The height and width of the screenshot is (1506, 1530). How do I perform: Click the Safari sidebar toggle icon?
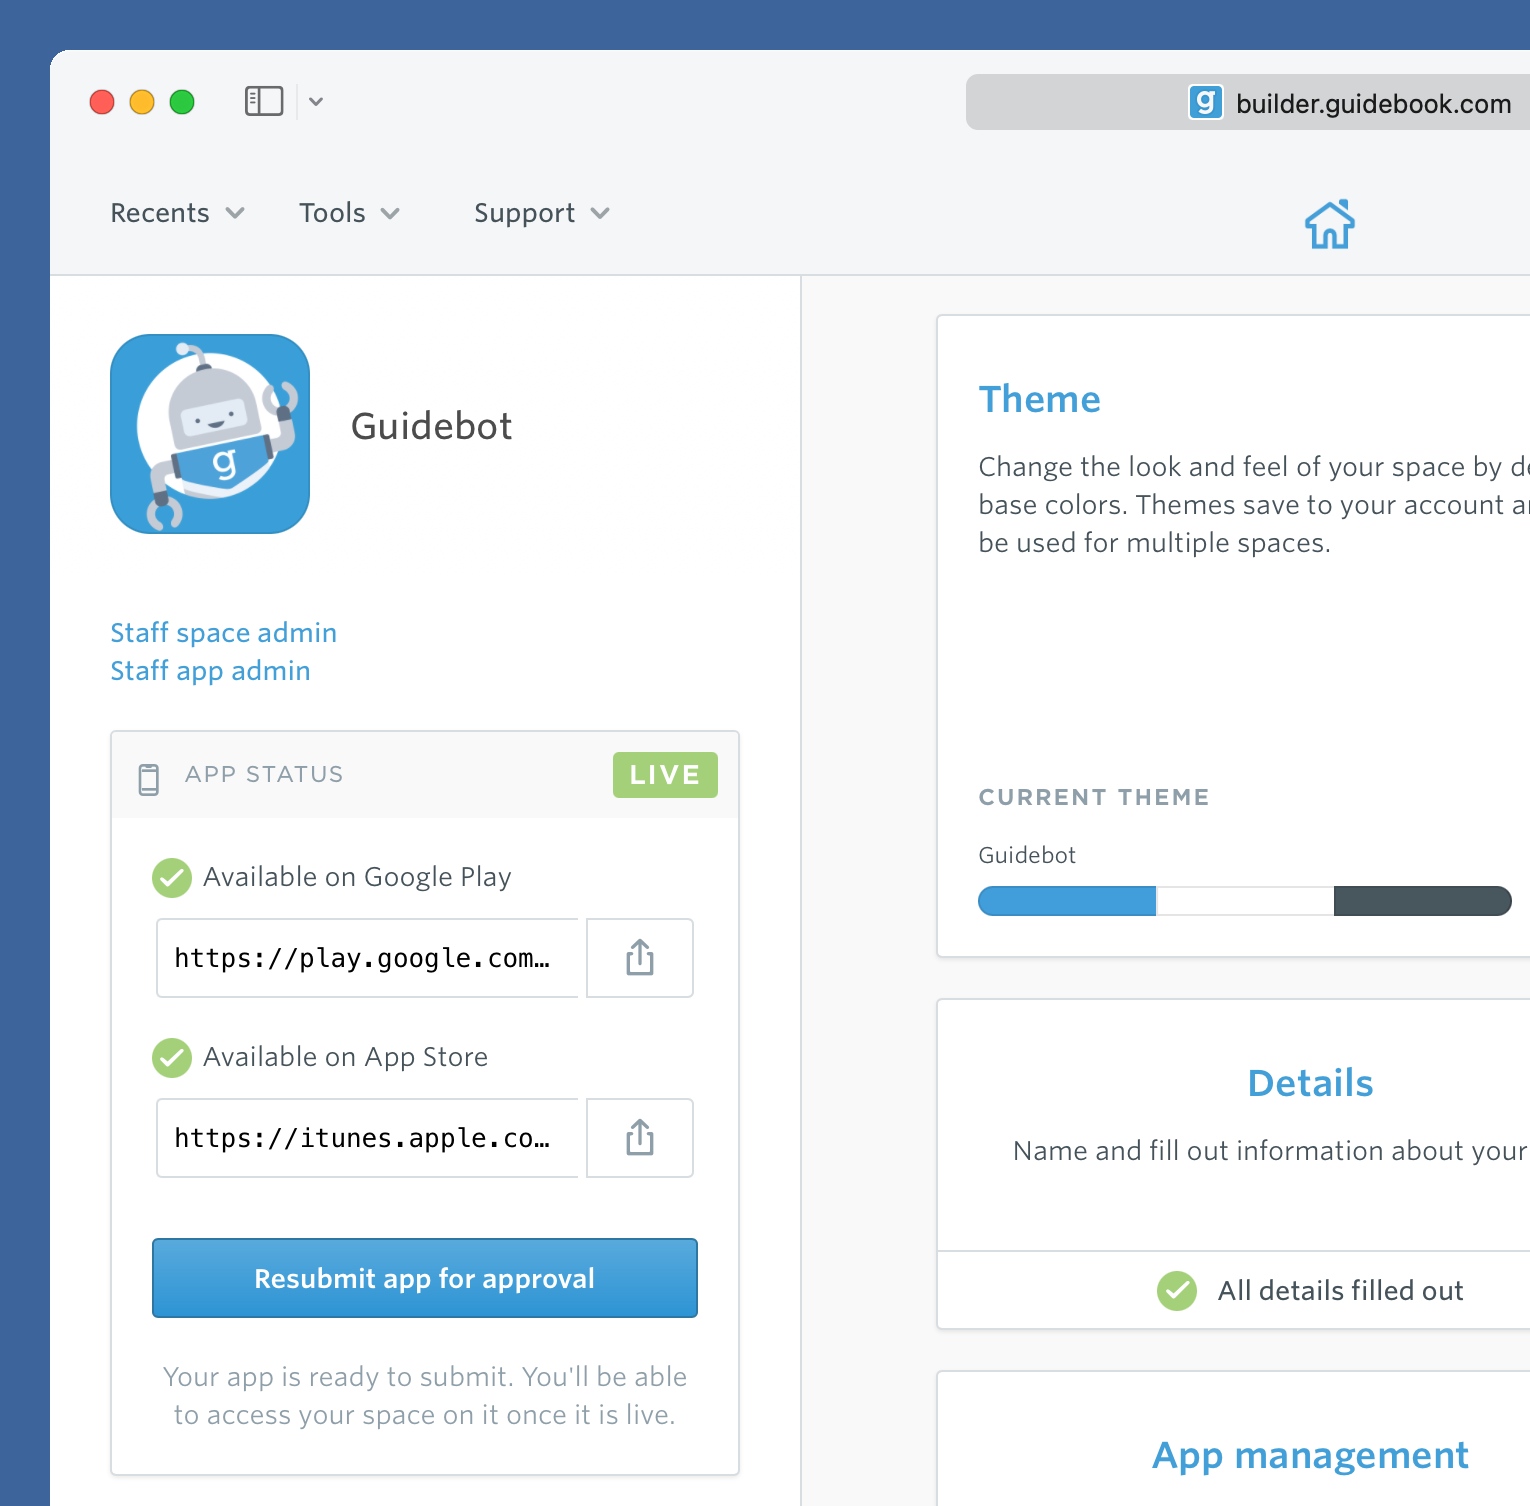[x=264, y=101]
